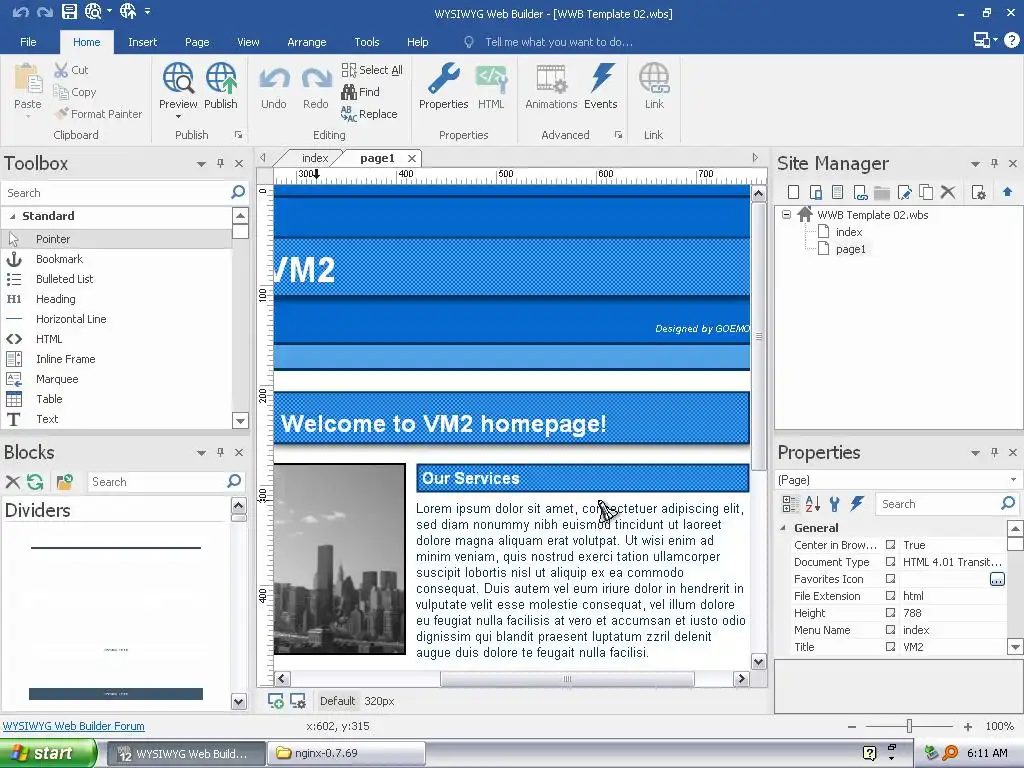The width and height of the screenshot is (1024, 768).
Task: Click the Site Manager new page icon
Action: point(793,192)
